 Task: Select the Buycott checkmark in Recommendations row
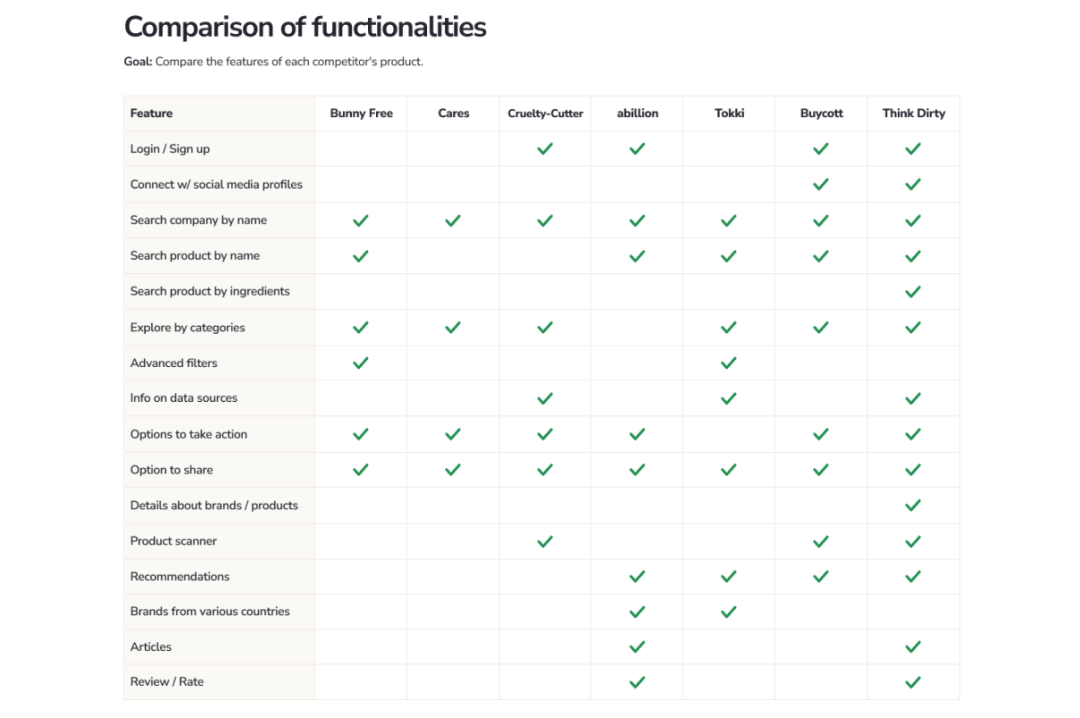click(x=820, y=576)
